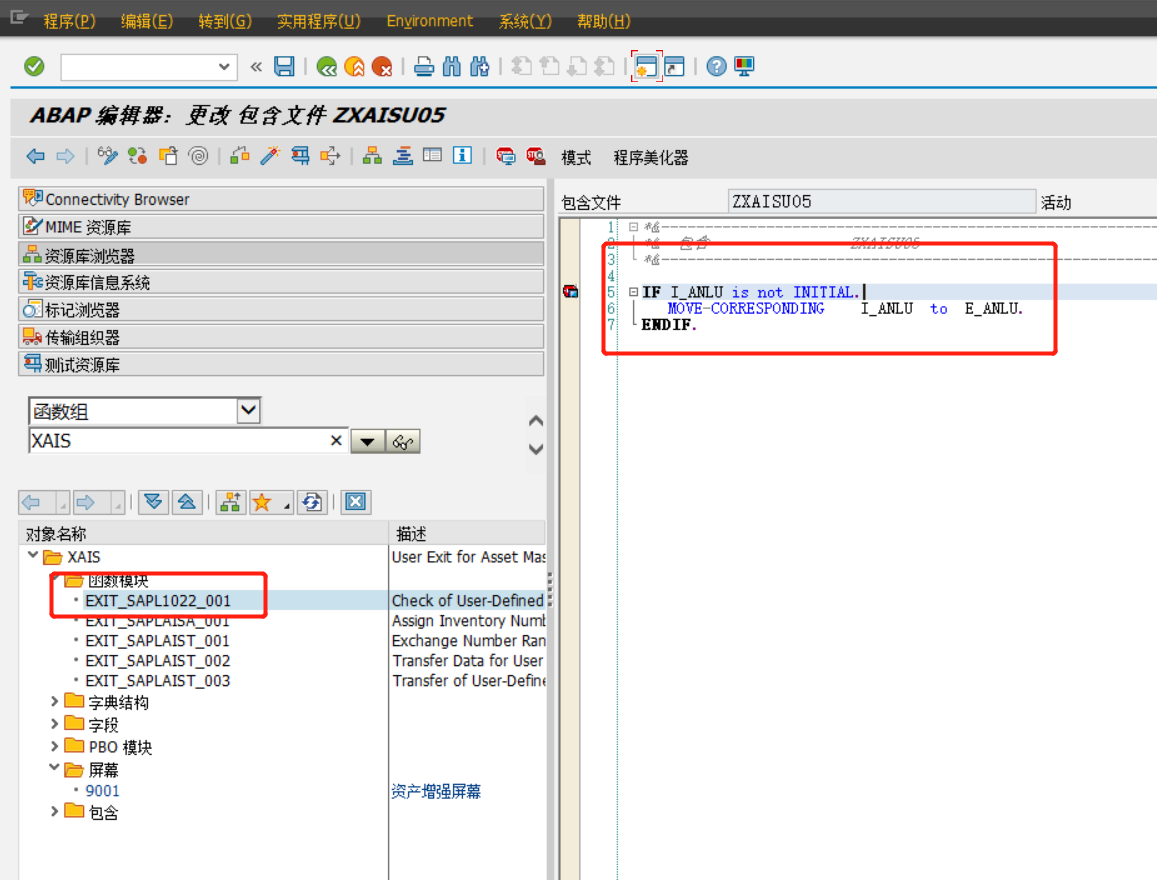
Task: Expand the 包含 folder in the tree
Action: (x=56, y=811)
